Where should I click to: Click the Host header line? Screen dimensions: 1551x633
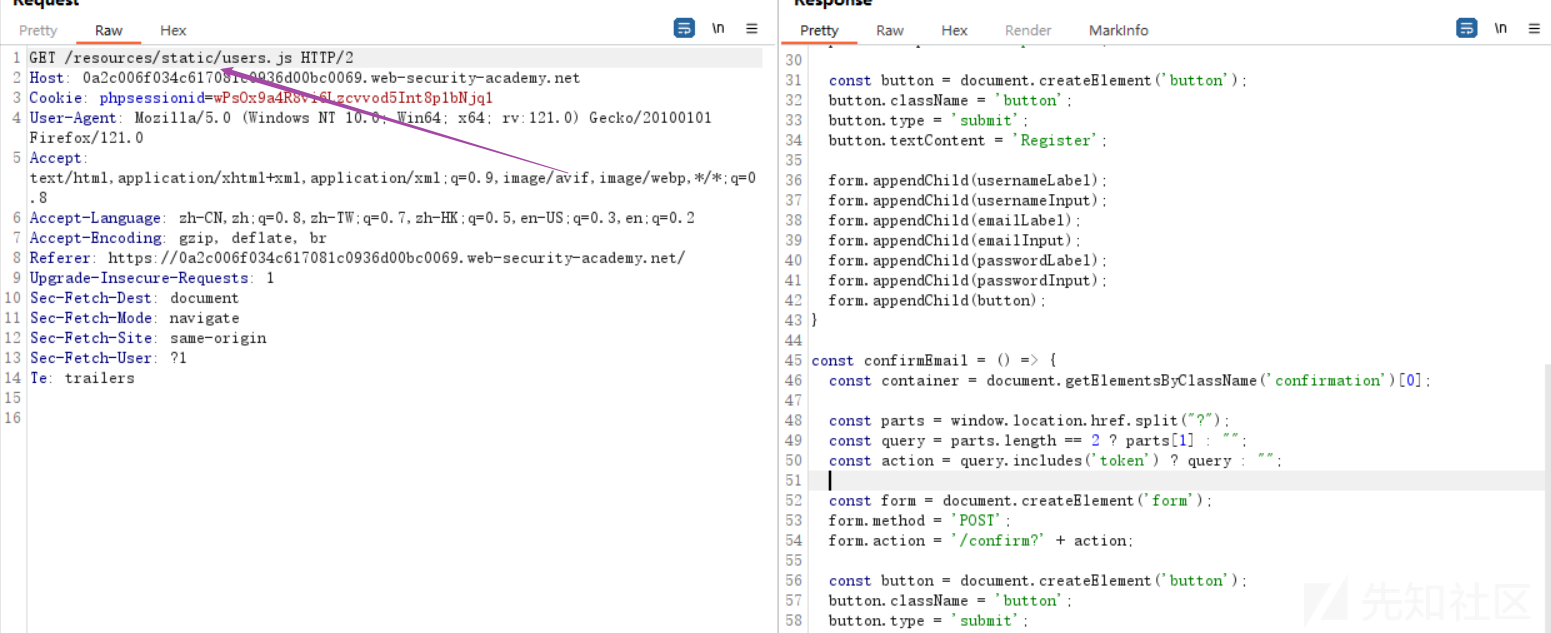(x=304, y=78)
